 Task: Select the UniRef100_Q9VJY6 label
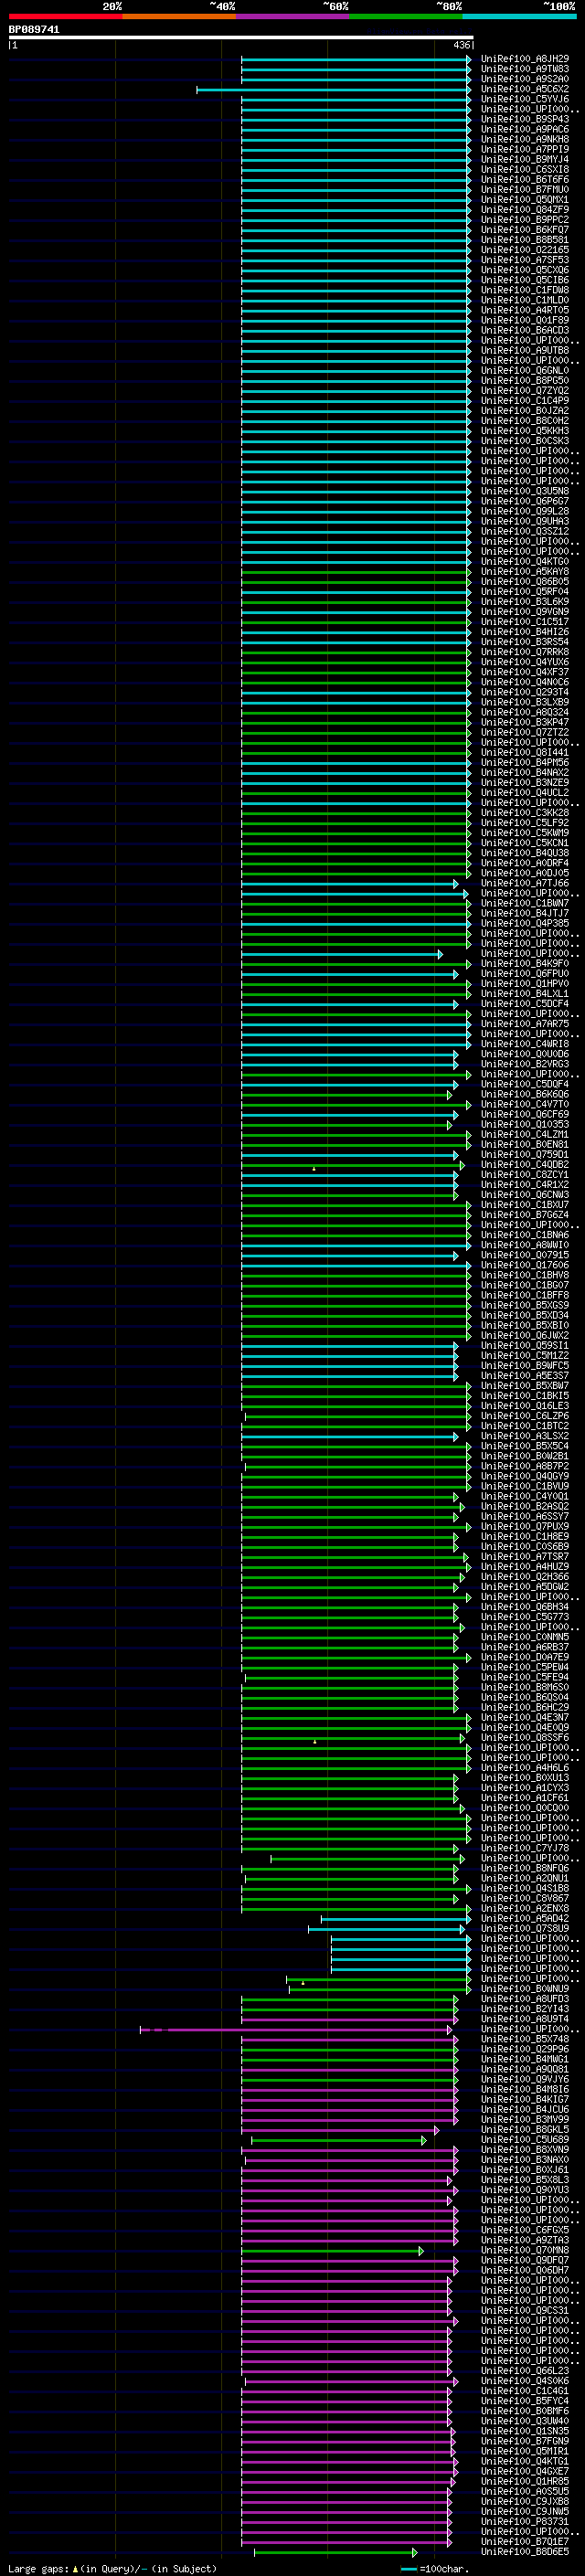tap(525, 2079)
